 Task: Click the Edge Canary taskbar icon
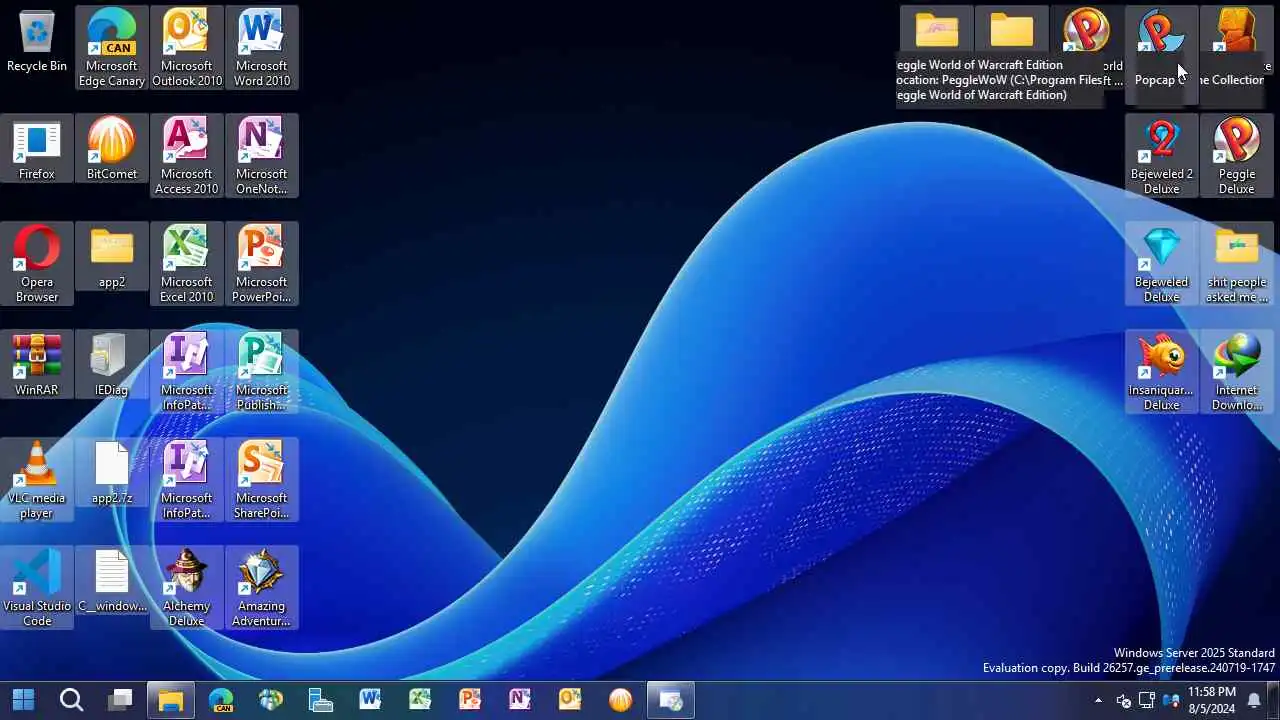(221, 700)
